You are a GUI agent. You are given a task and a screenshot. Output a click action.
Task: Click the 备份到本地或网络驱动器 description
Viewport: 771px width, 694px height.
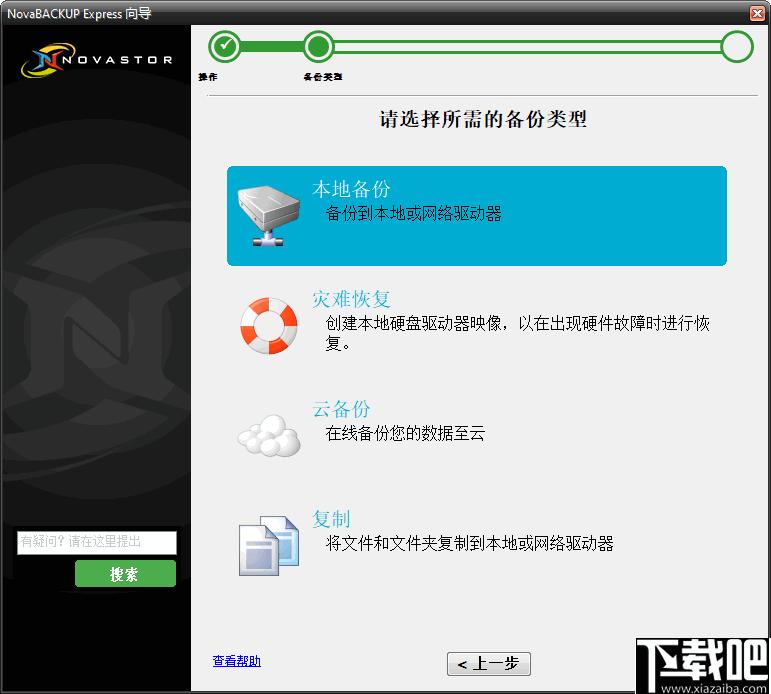(x=414, y=213)
